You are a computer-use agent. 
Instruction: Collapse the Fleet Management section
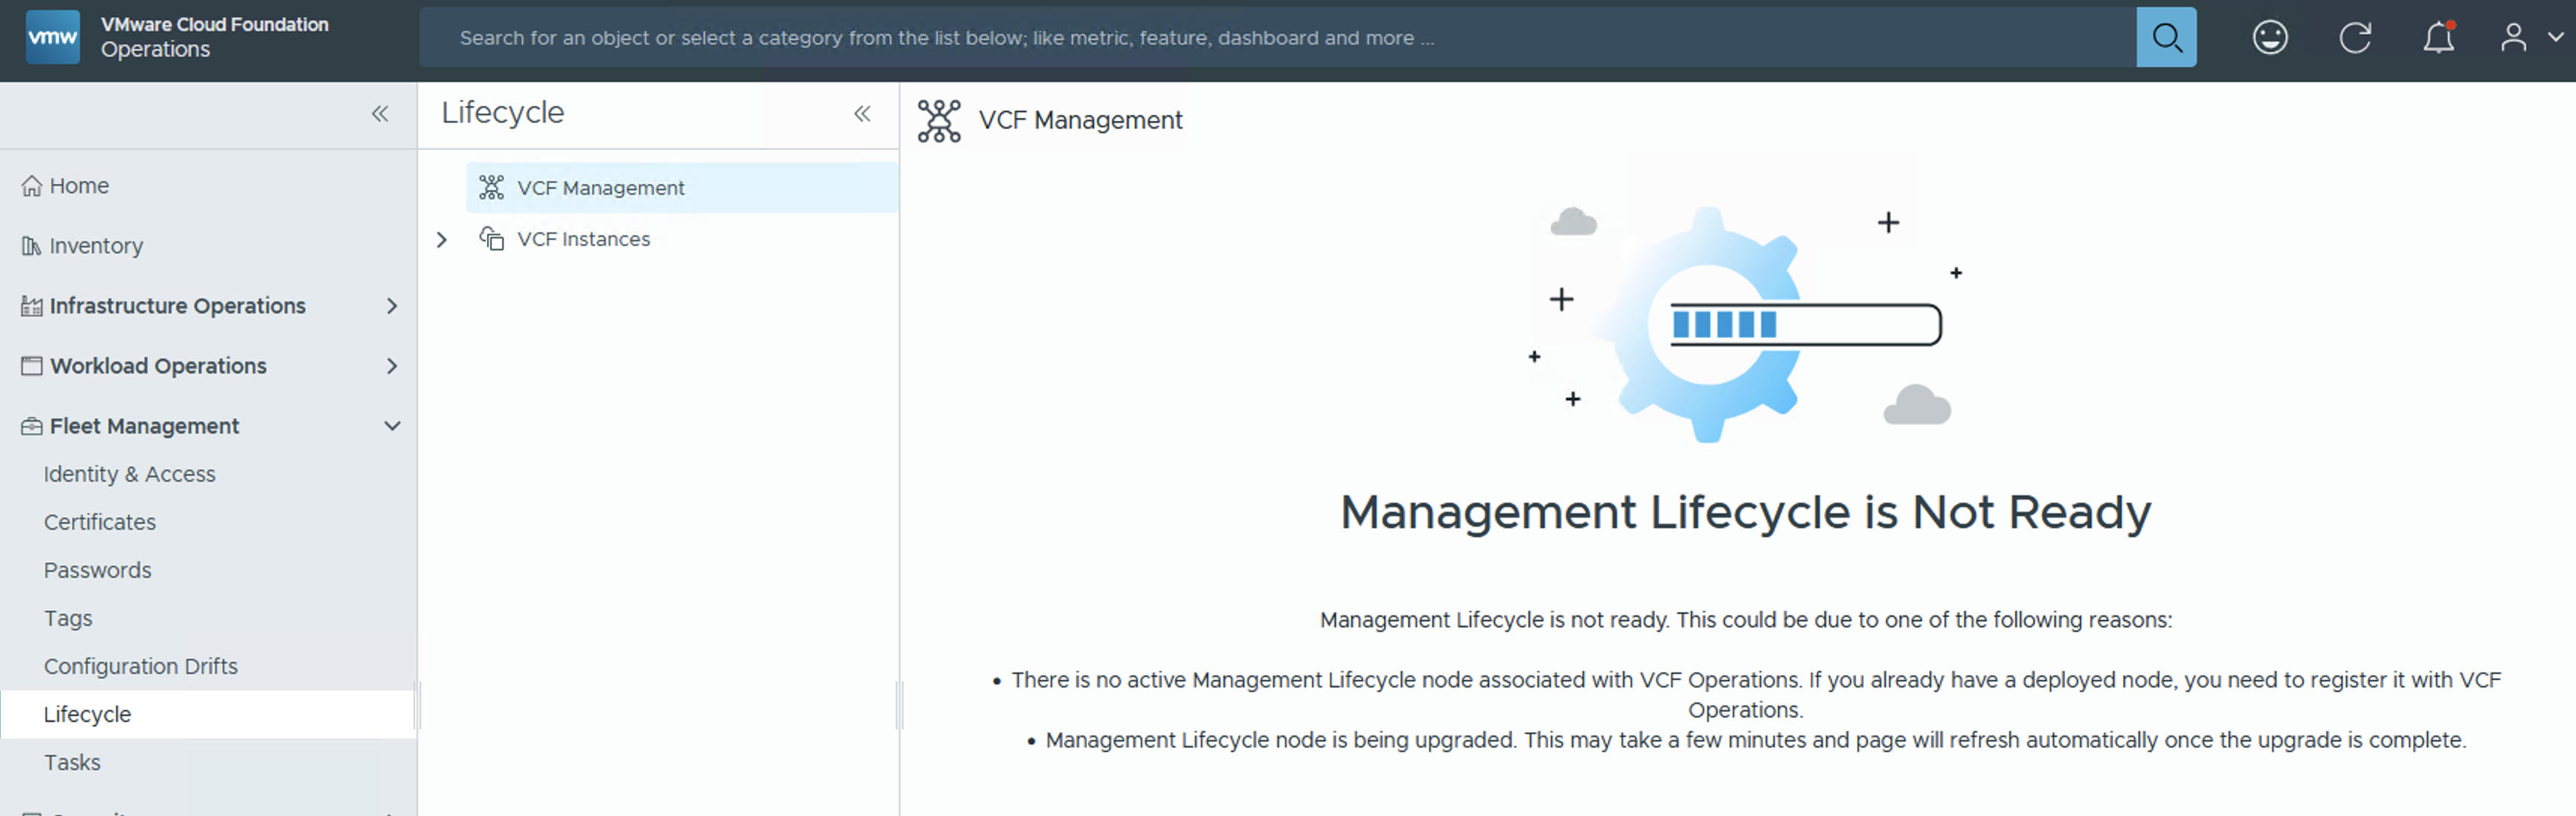click(392, 426)
